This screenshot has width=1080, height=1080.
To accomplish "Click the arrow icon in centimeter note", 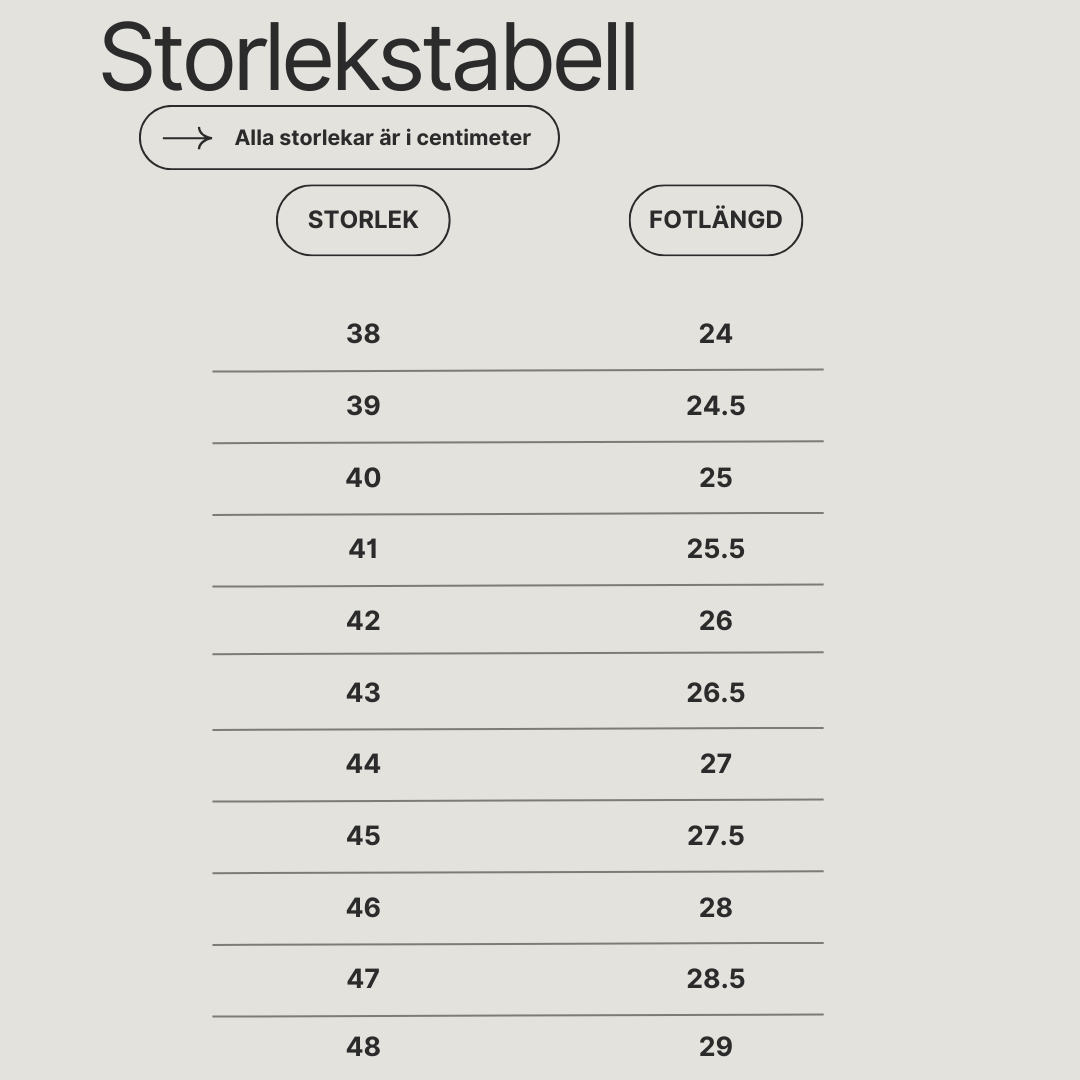I will pos(187,138).
